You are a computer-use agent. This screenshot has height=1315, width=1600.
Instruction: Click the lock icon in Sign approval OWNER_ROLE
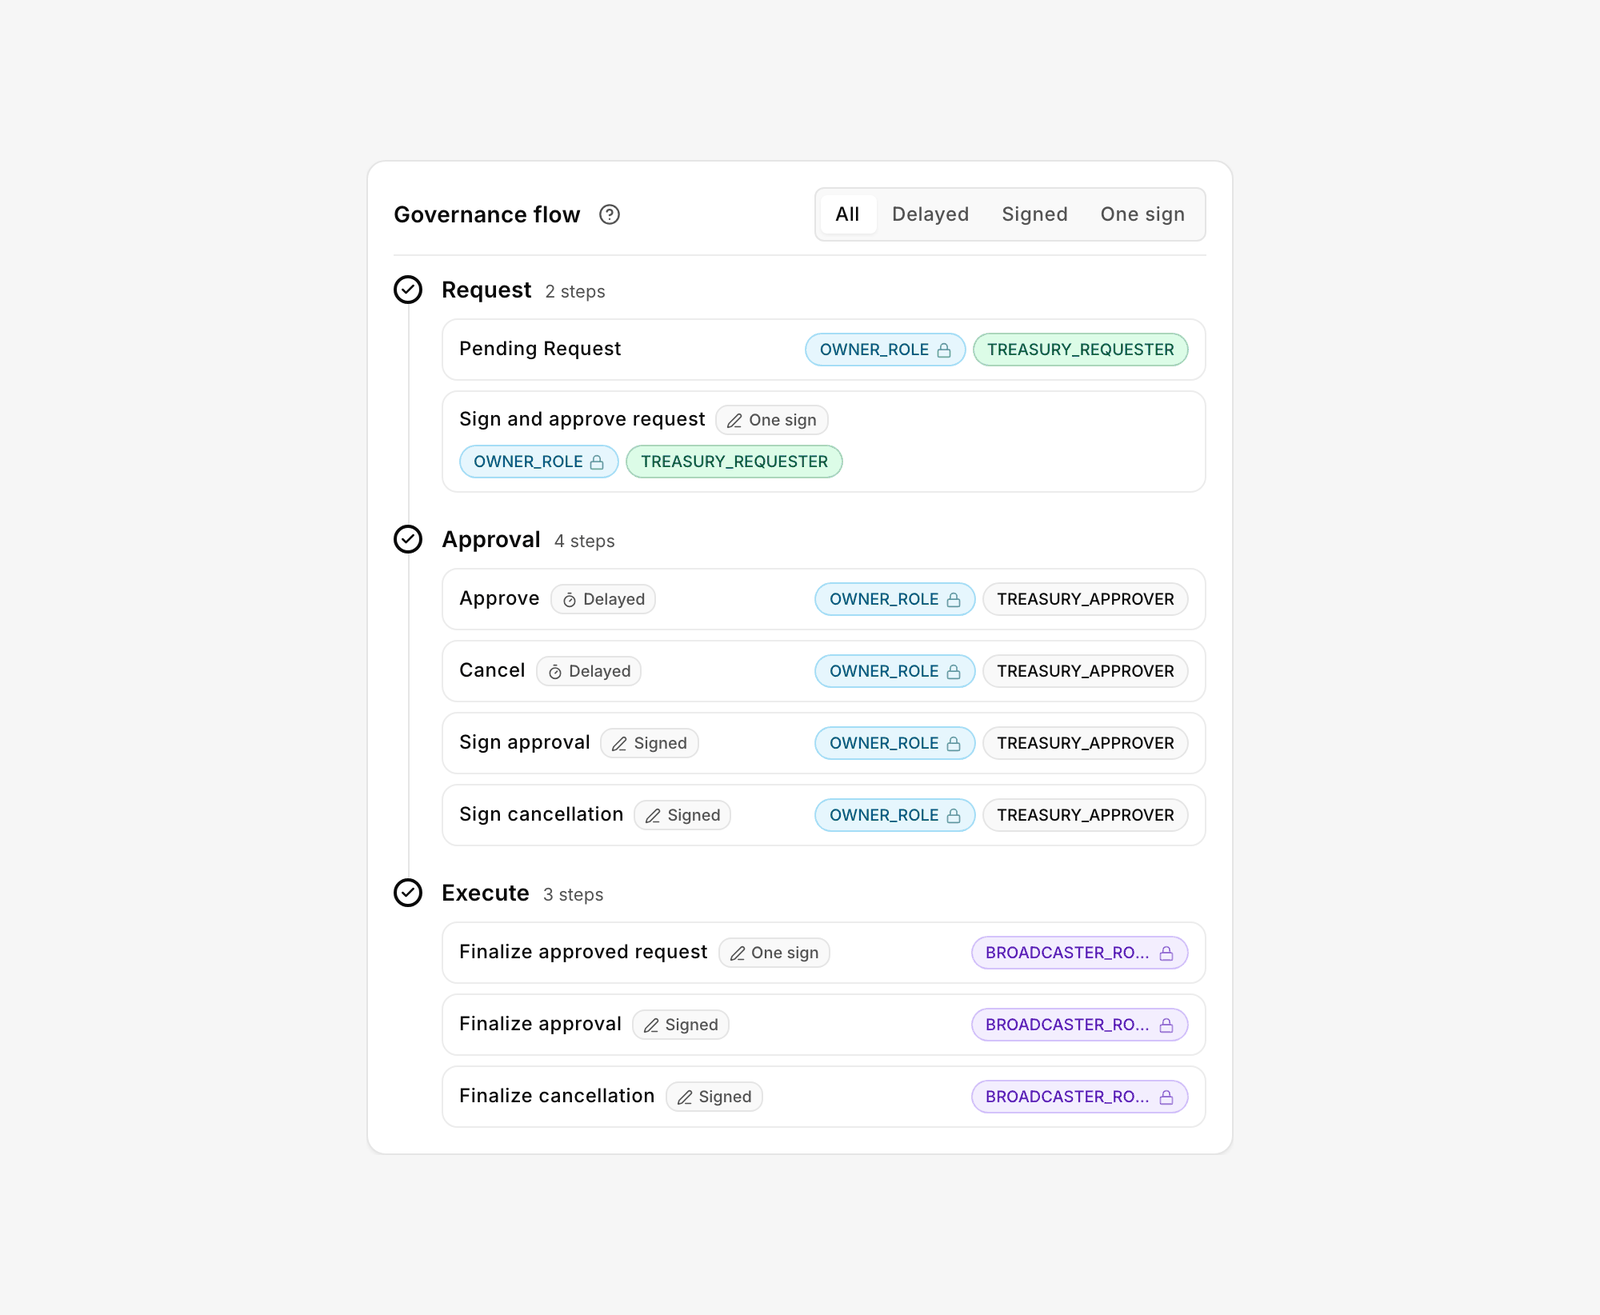pos(953,744)
